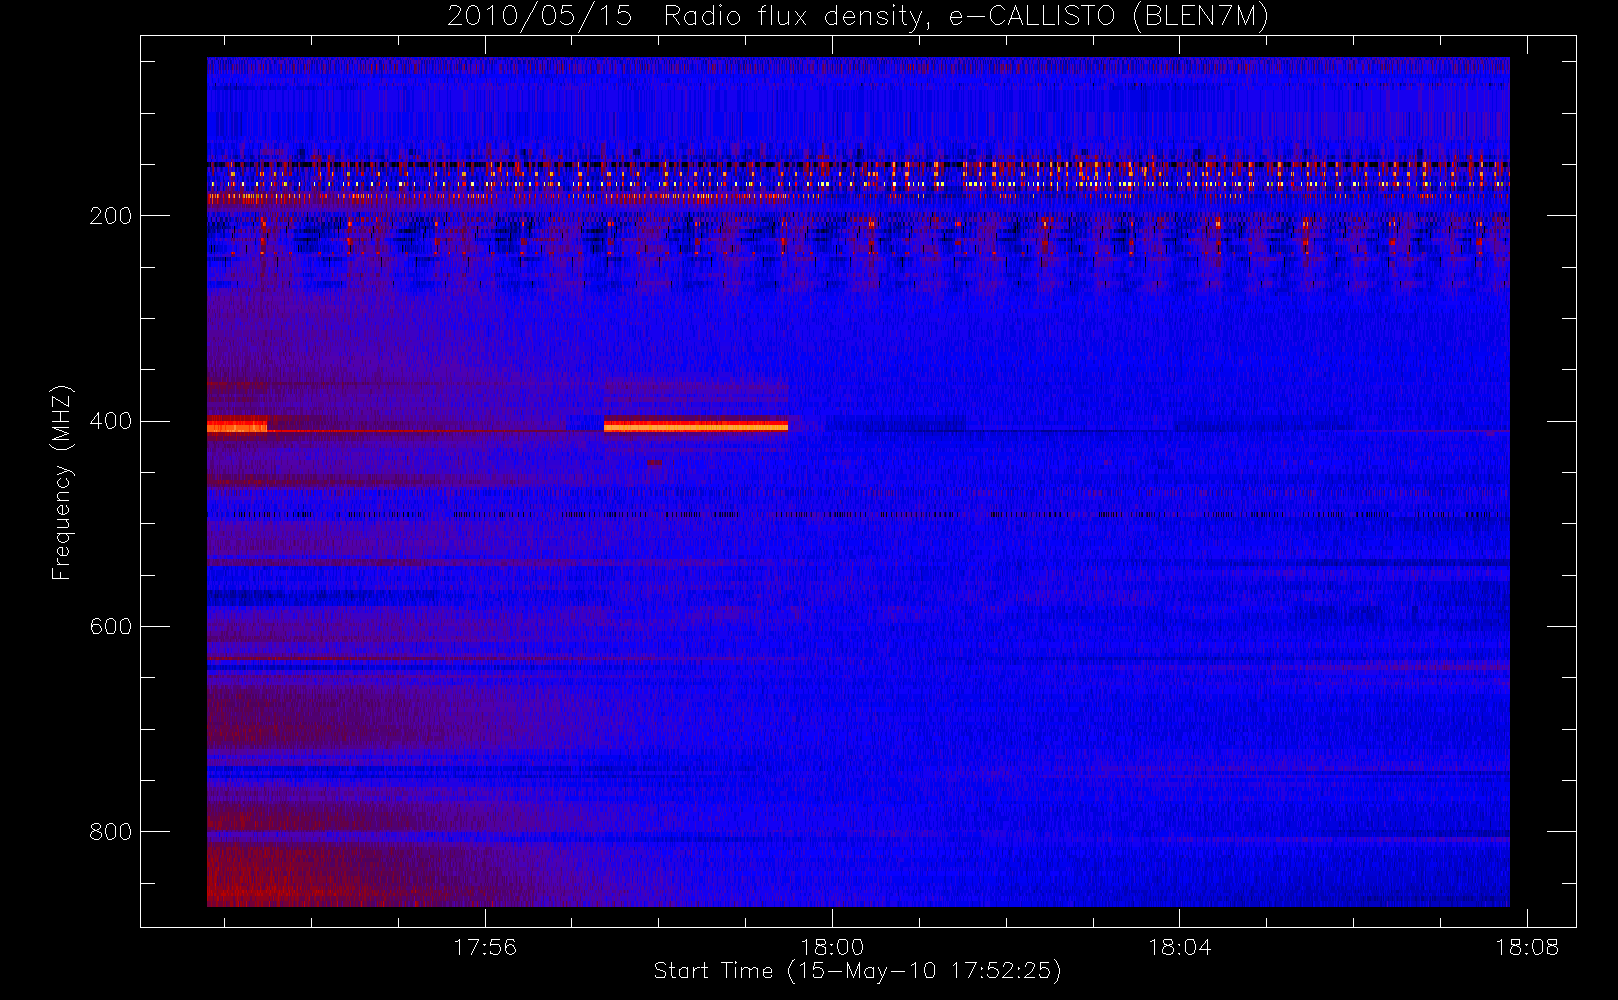Click the bright yellow-red burst band after 17:56 near 400 MHz
This screenshot has height=1000, width=1618.
(x=696, y=426)
